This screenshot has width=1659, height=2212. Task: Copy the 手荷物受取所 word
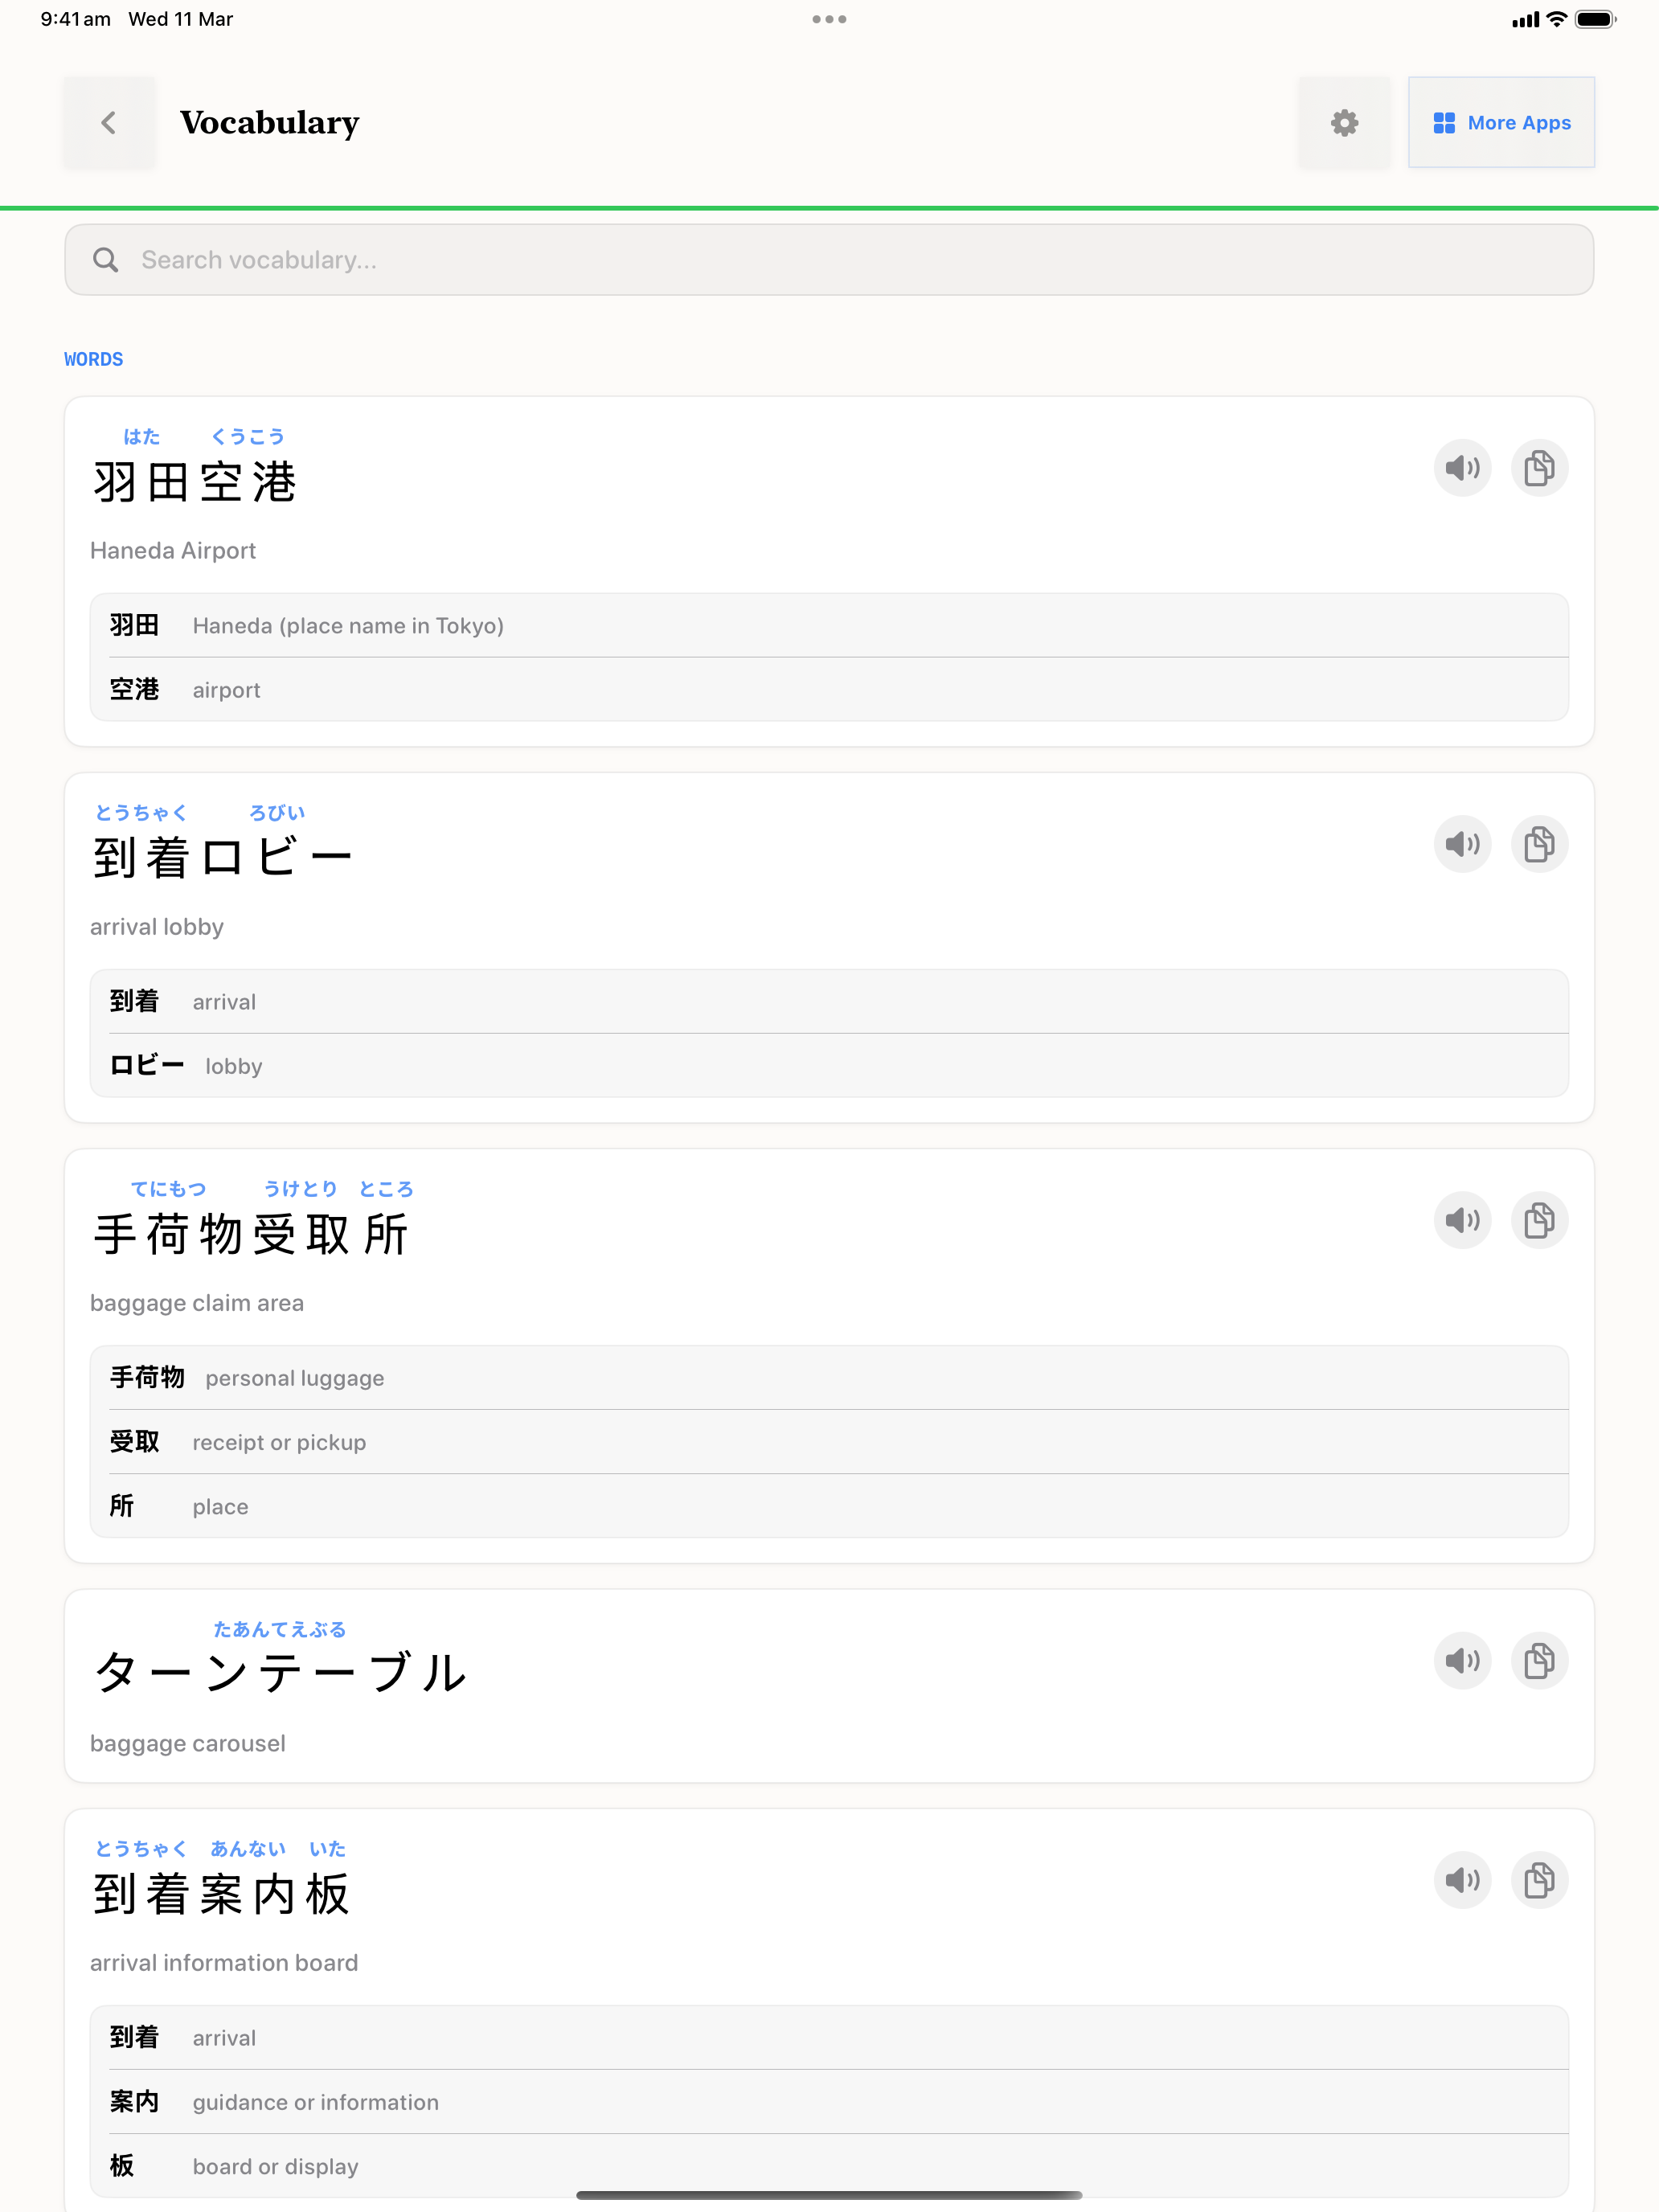pyautogui.click(x=1539, y=1220)
